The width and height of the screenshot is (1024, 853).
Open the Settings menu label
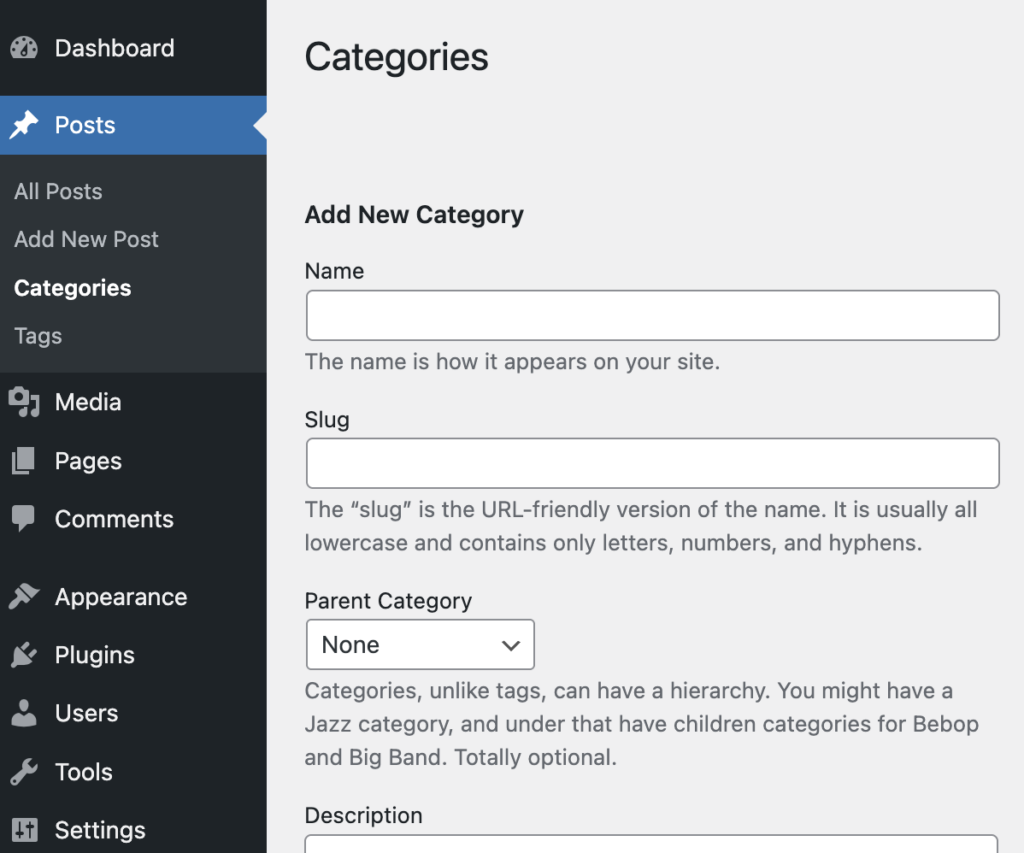100,830
